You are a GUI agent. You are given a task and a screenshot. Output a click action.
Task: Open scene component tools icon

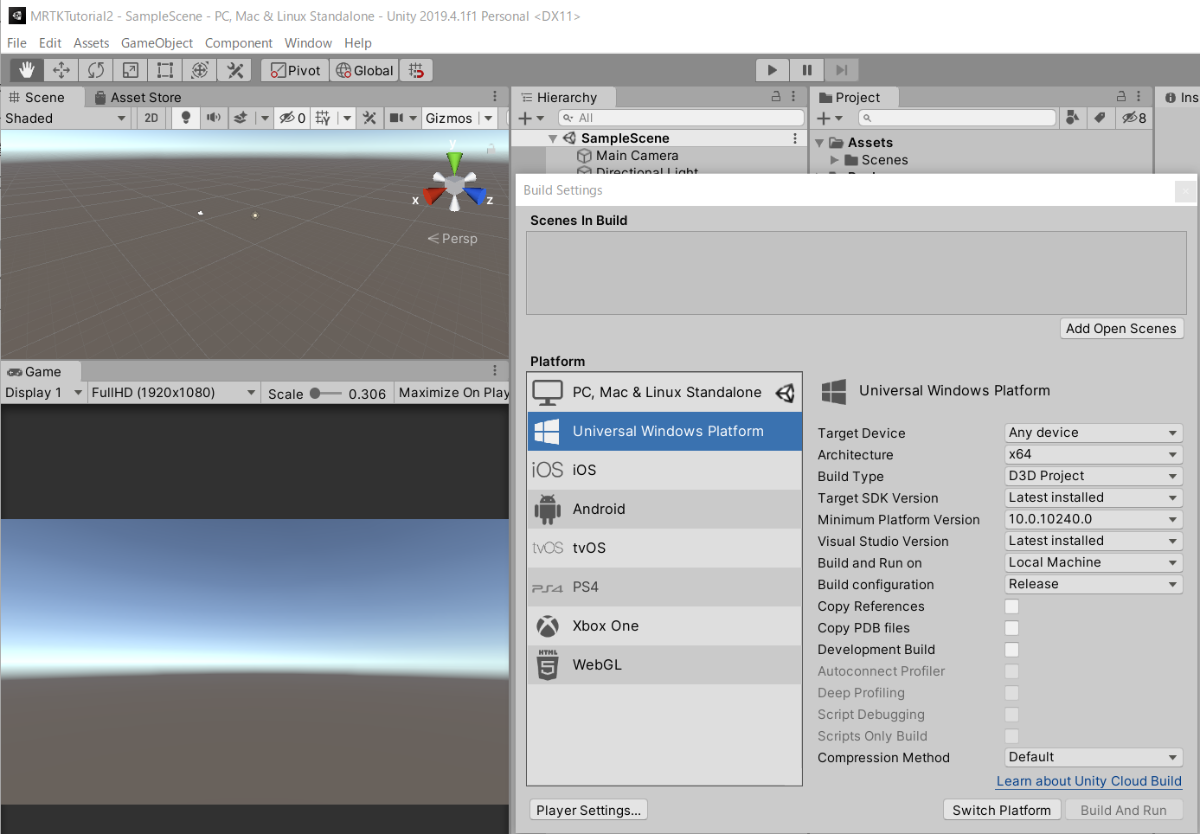369,118
